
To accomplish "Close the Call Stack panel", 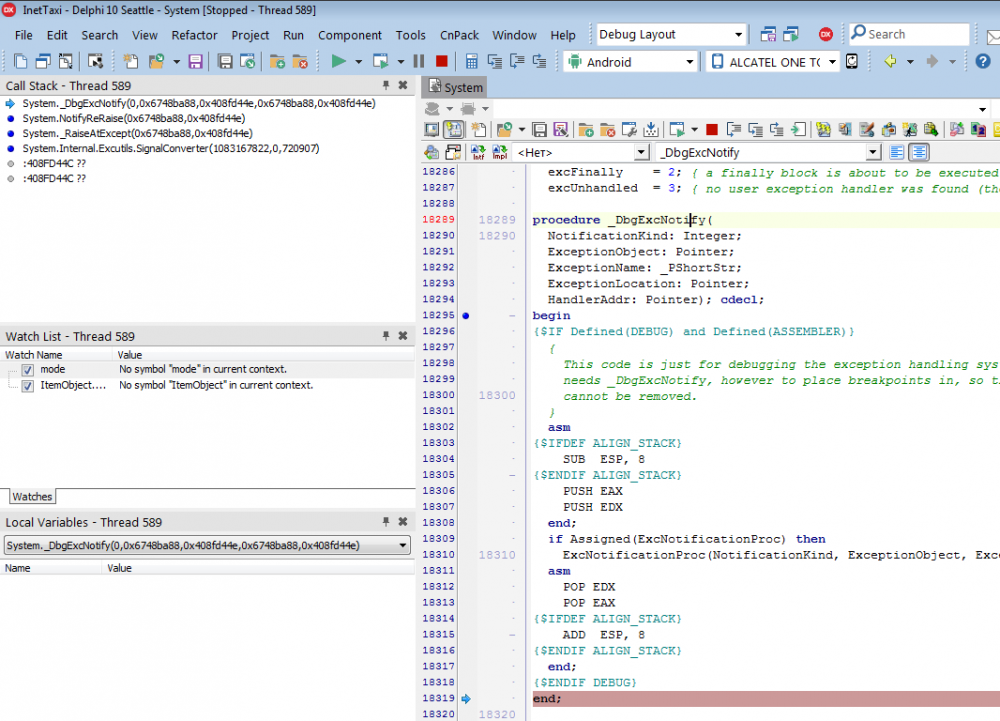I will pyautogui.click(x=403, y=85).
